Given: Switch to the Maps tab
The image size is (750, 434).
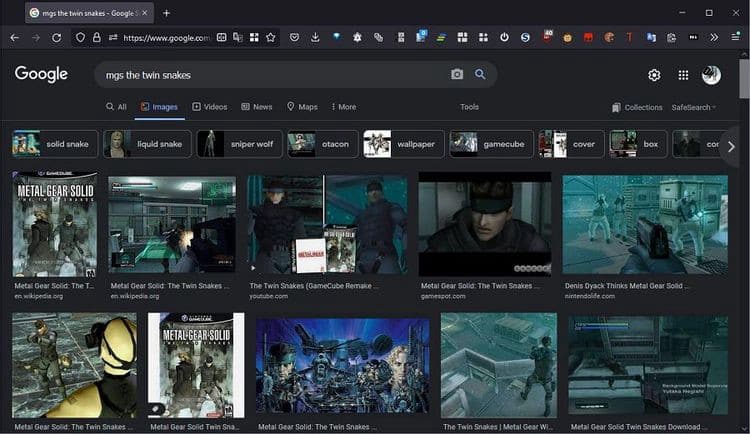Looking at the screenshot, I should (x=302, y=107).
